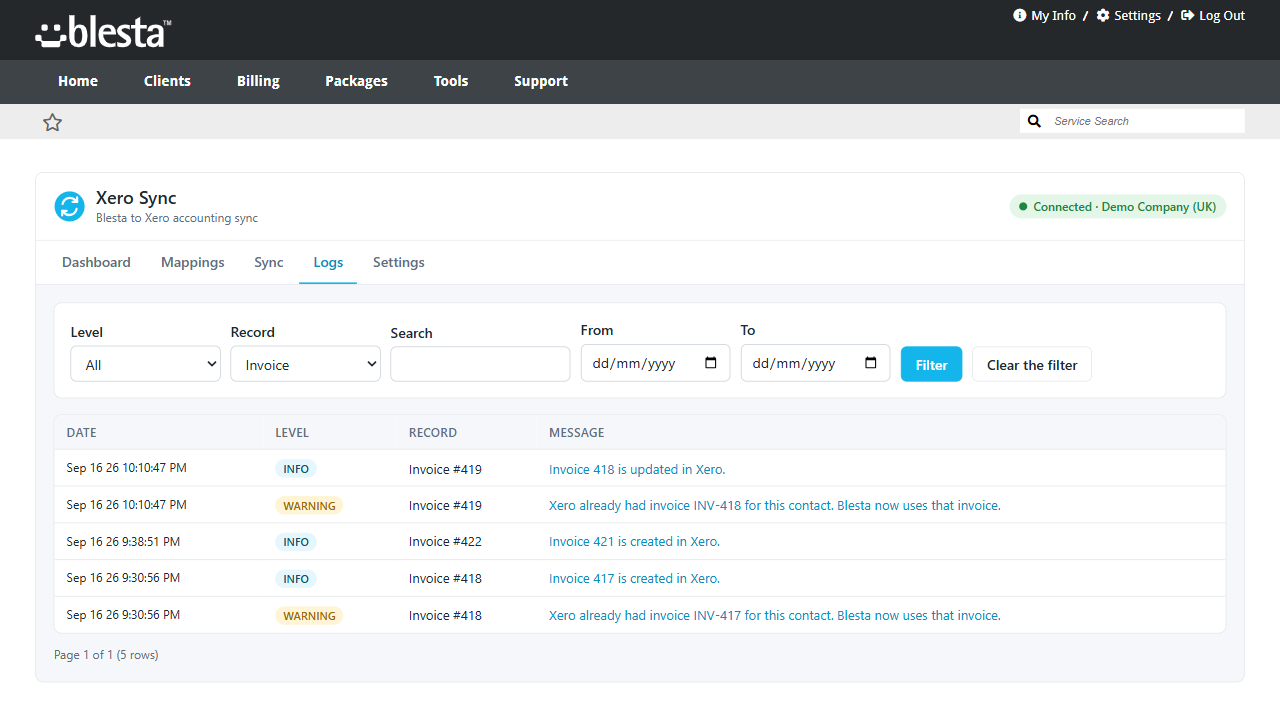Switch to the Dashboard tab
This screenshot has height=720, width=1280.
pos(96,262)
